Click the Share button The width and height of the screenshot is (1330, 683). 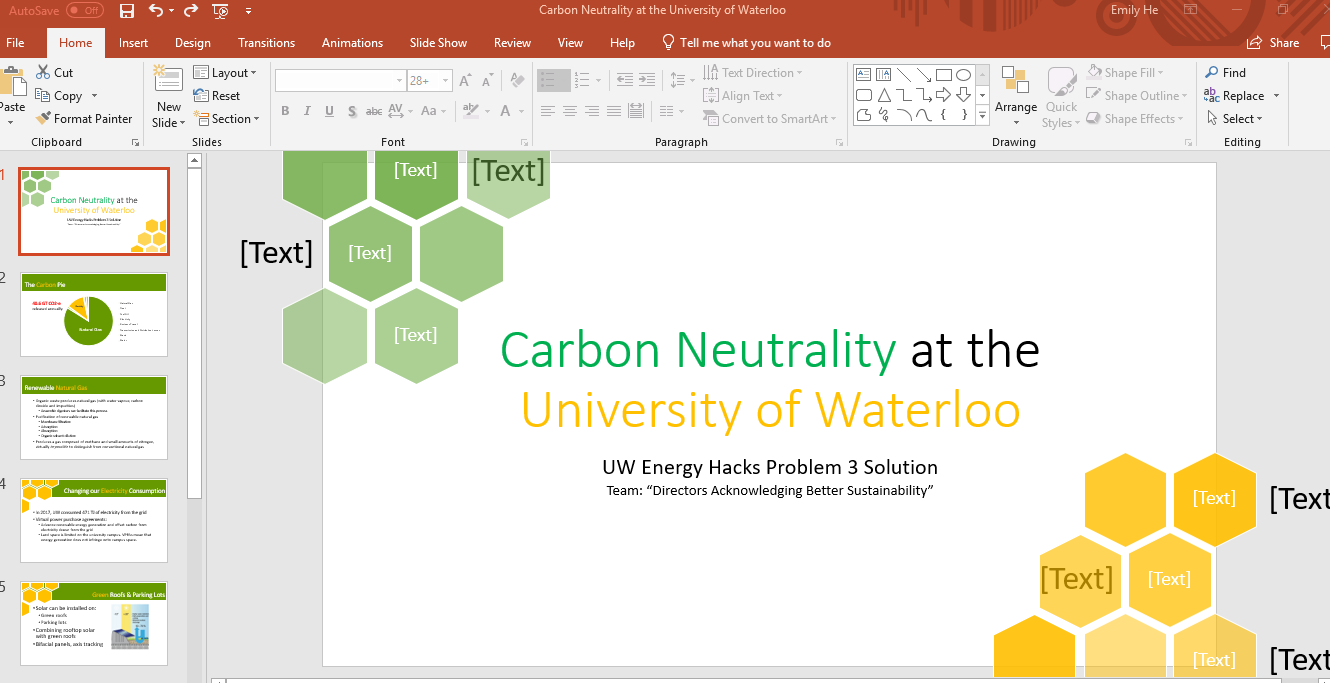coord(1274,43)
